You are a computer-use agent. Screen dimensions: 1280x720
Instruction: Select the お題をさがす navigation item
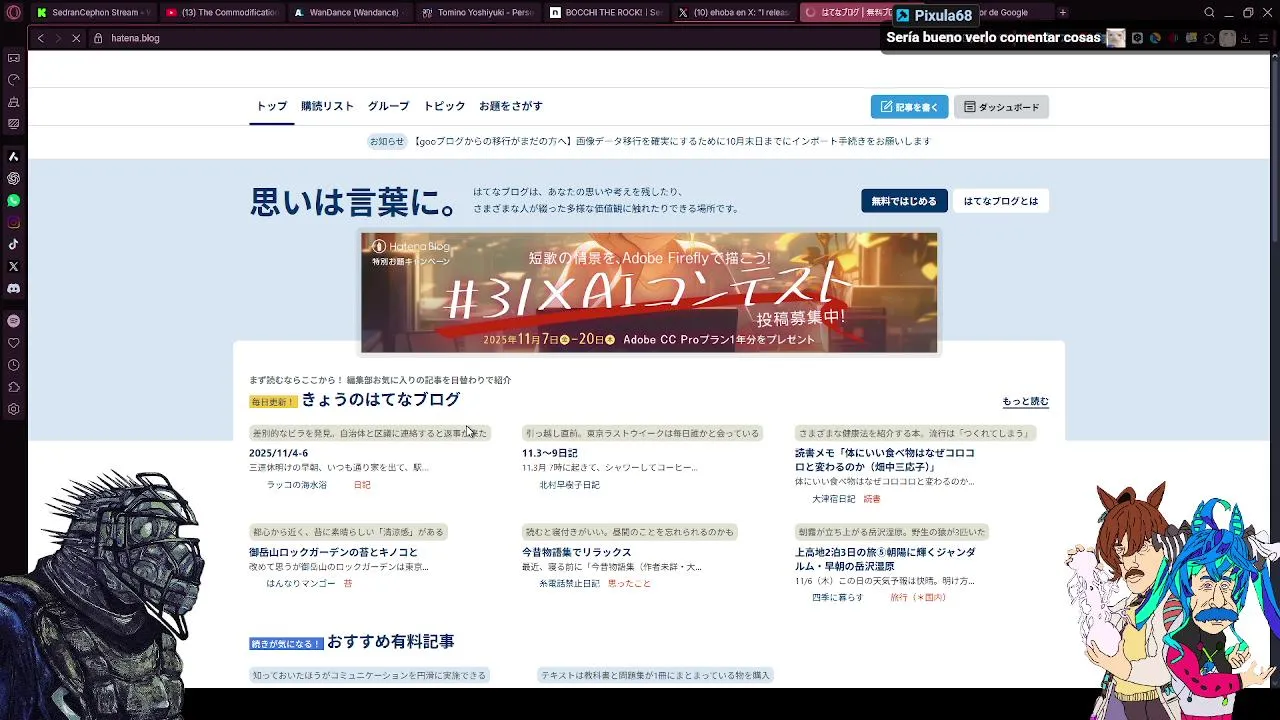tap(511, 106)
